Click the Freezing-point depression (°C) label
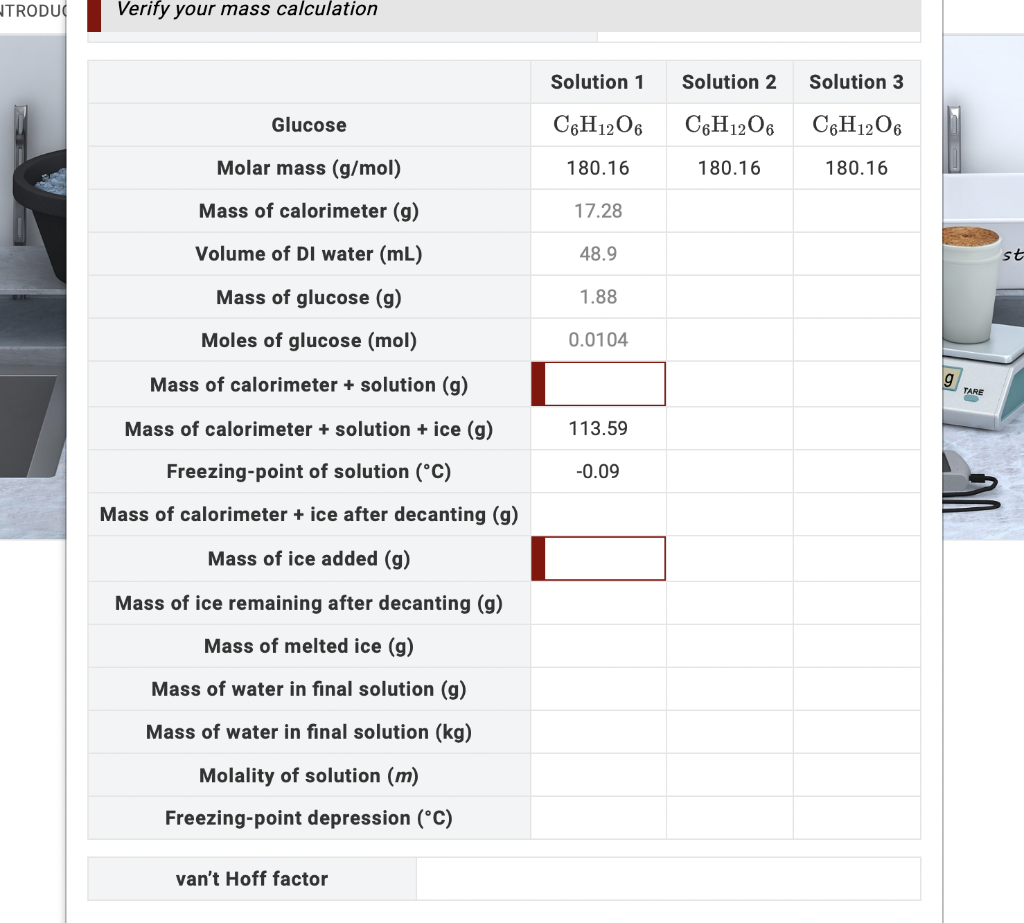Screen dimensions: 1024x923 coord(309,819)
